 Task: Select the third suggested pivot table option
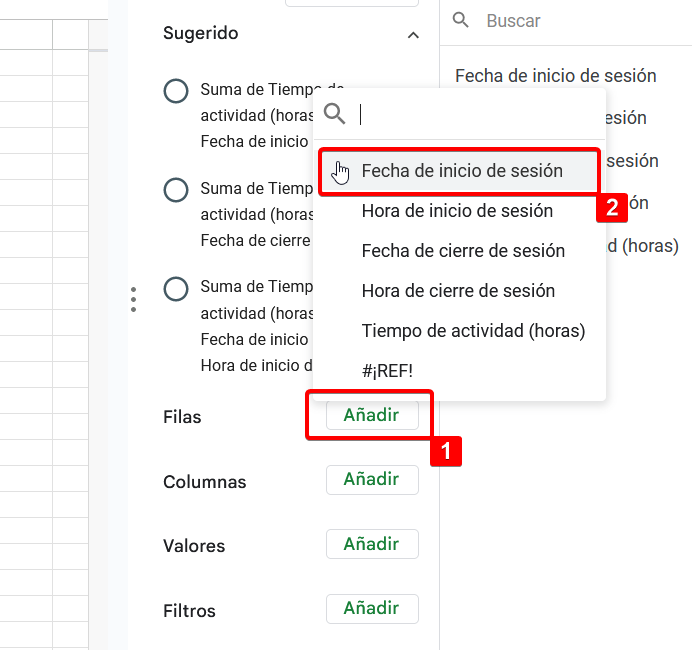(x=175, y=289)
